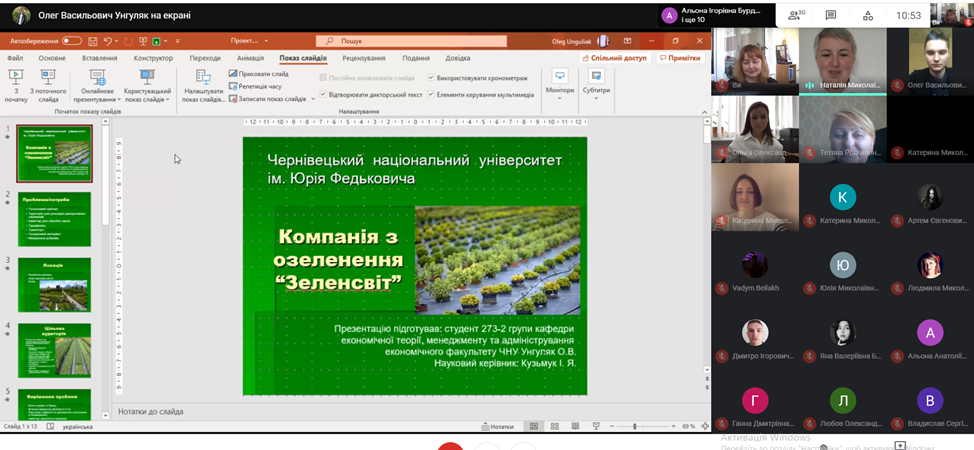Toggle Keep slides updated checkbox

(x=322, y=78)
